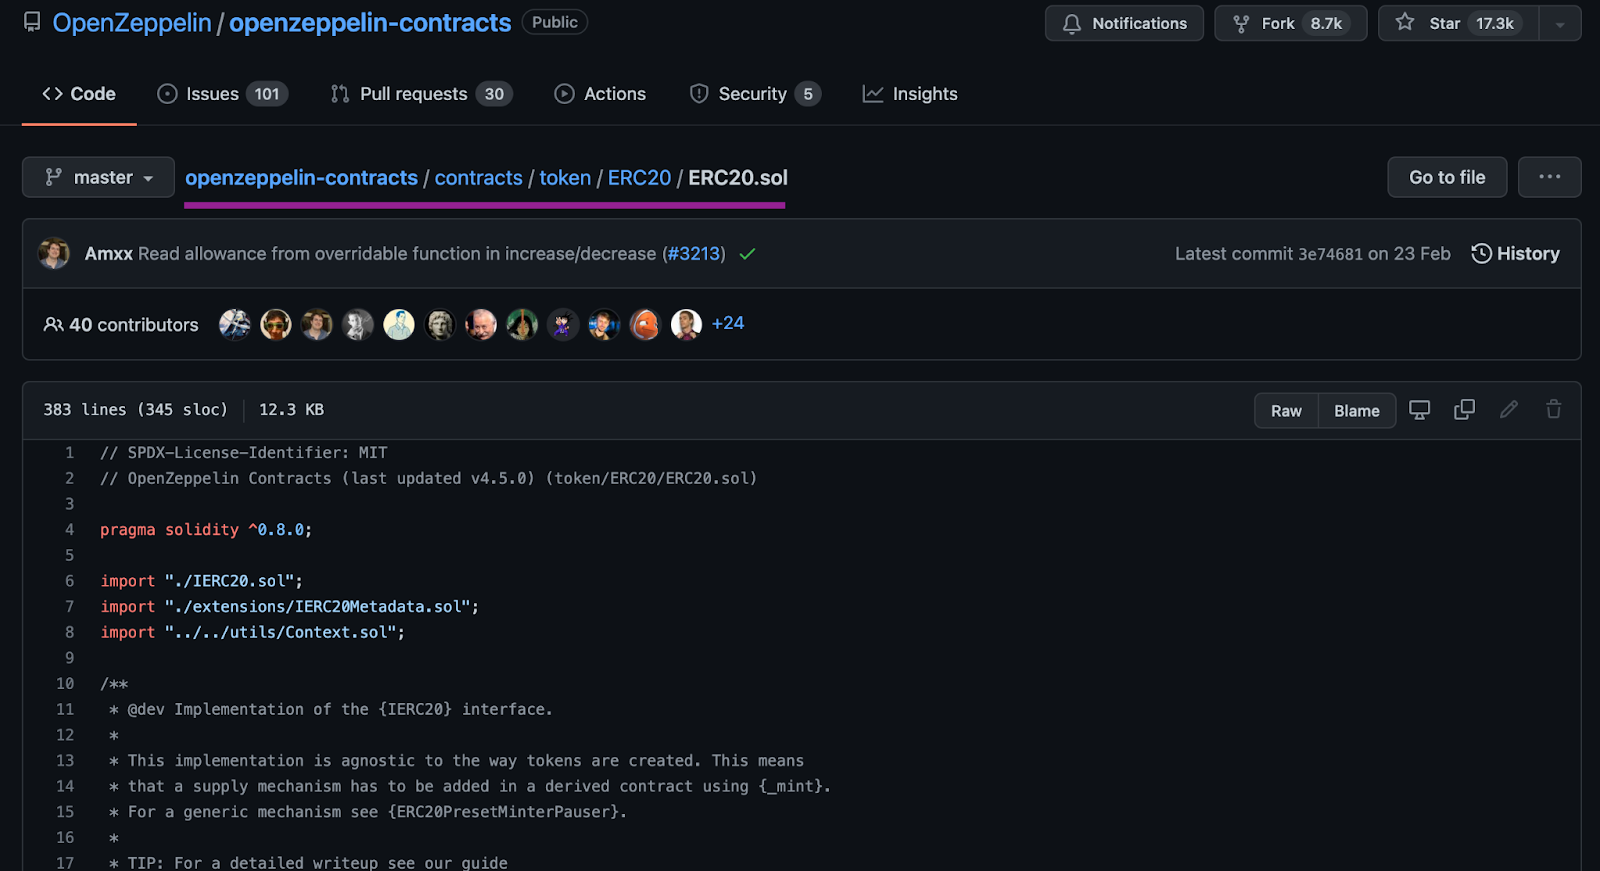The width and height of the screenshot is (1600, 871).
Task: Select line number 4
Action: click(70, 530)
